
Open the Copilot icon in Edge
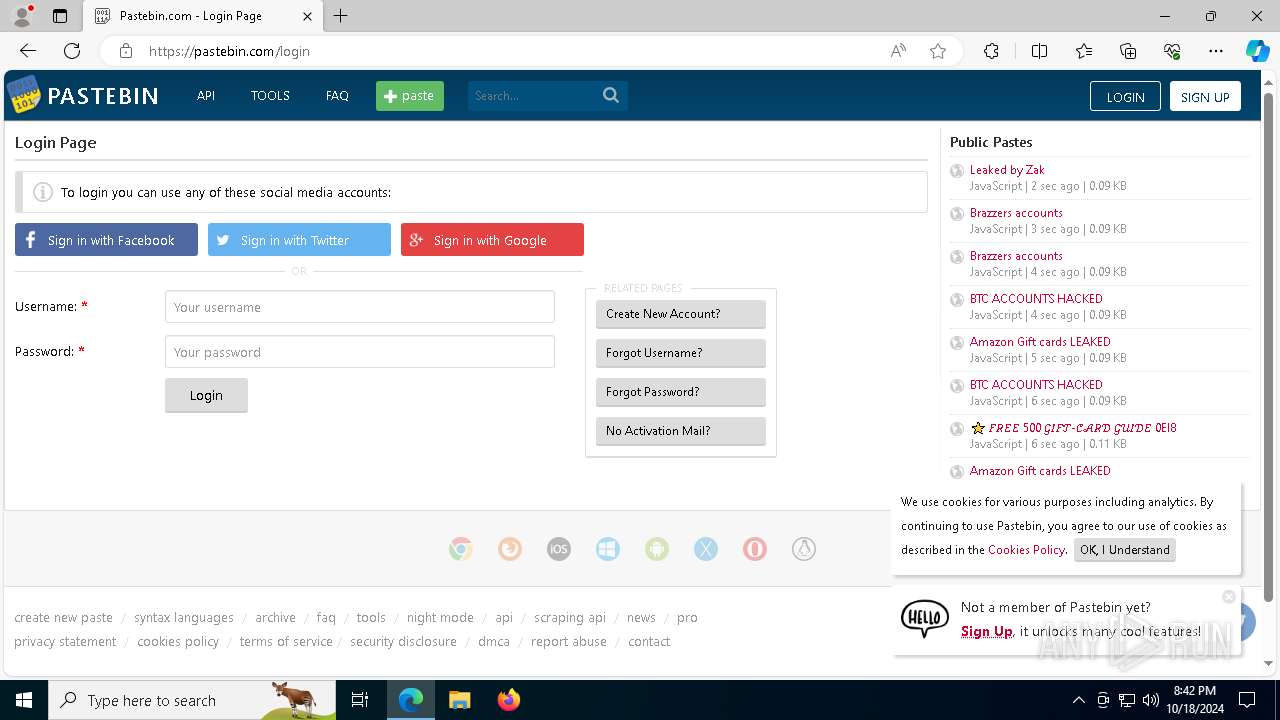click(1257, 51)
